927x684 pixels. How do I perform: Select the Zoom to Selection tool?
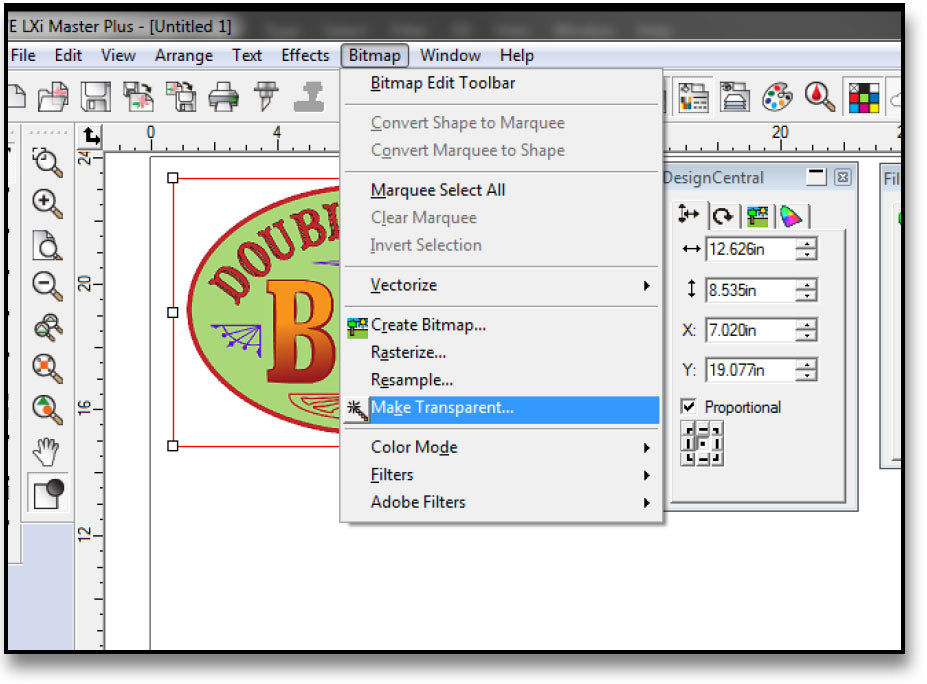pos(47,368)
